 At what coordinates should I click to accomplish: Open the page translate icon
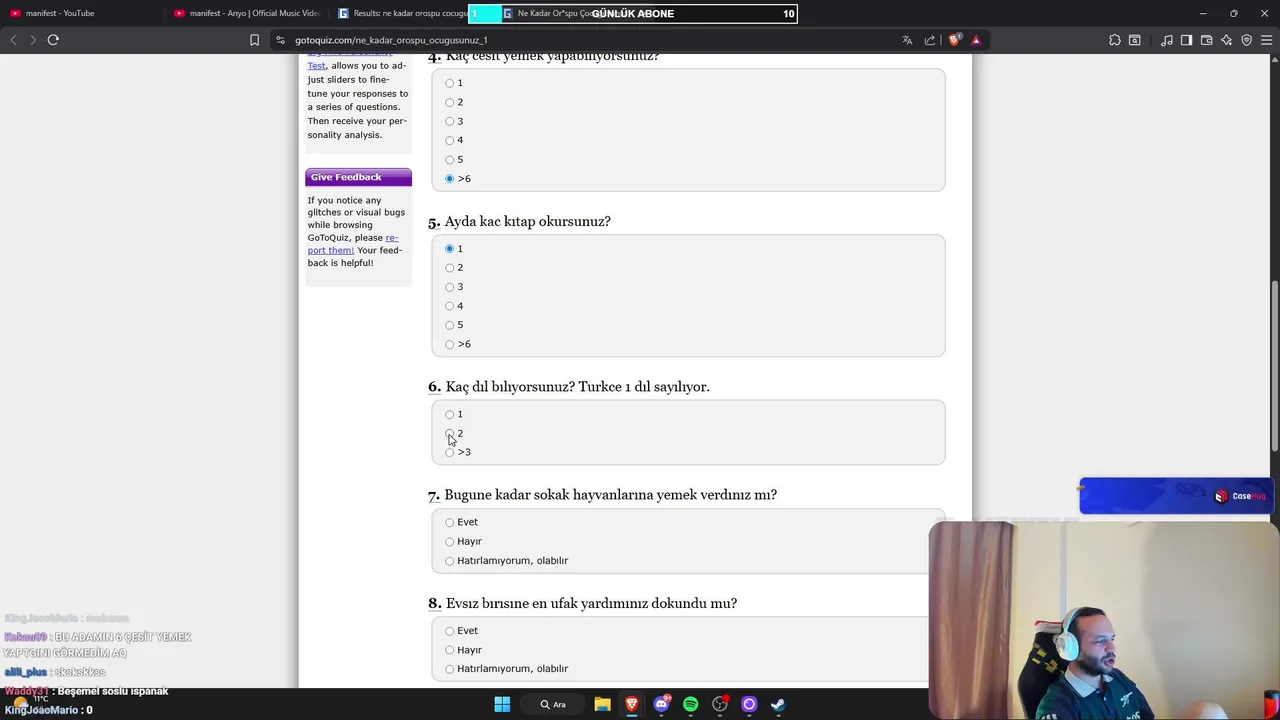907,40
